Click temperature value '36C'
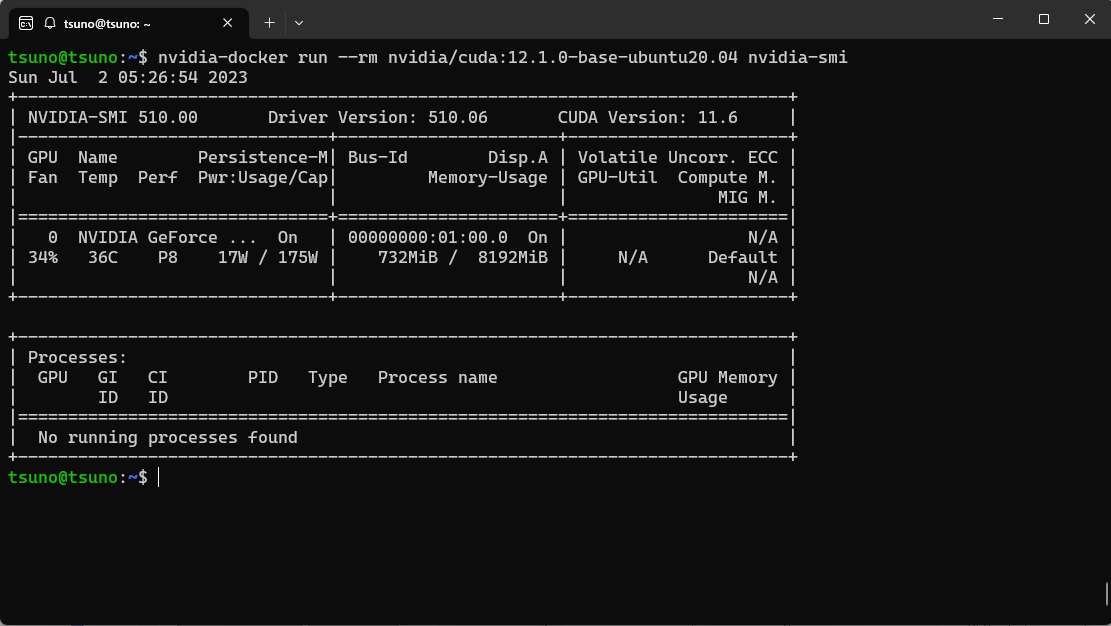The width and height of the screenshot is (1111, 626). point(103,257)
